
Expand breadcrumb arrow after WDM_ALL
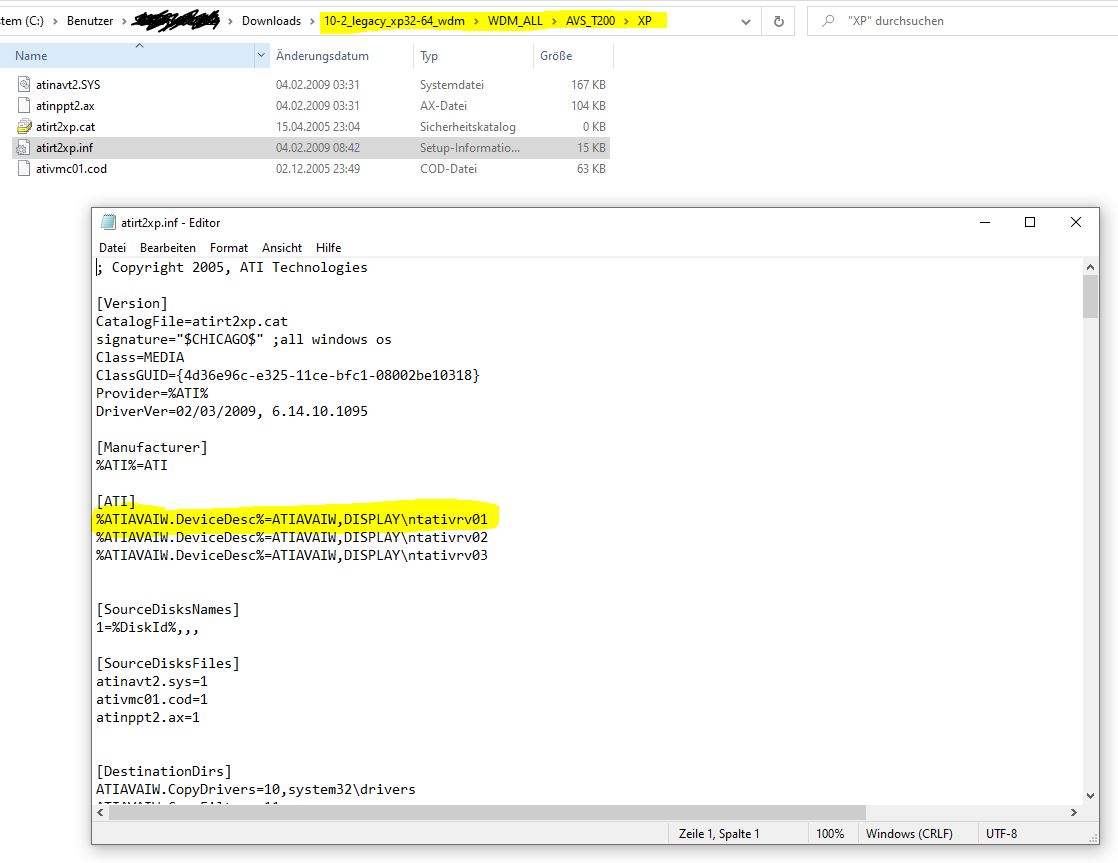[x=554, y=21]
